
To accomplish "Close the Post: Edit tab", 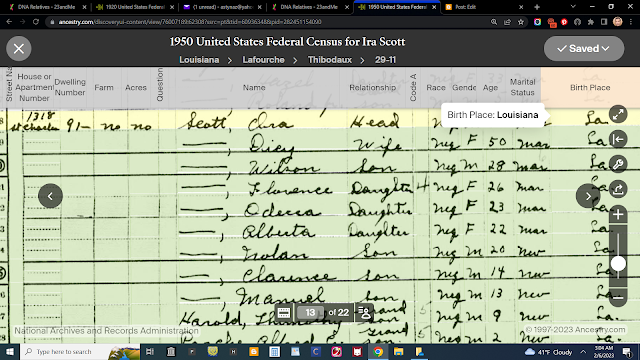I will pos(521,7).
